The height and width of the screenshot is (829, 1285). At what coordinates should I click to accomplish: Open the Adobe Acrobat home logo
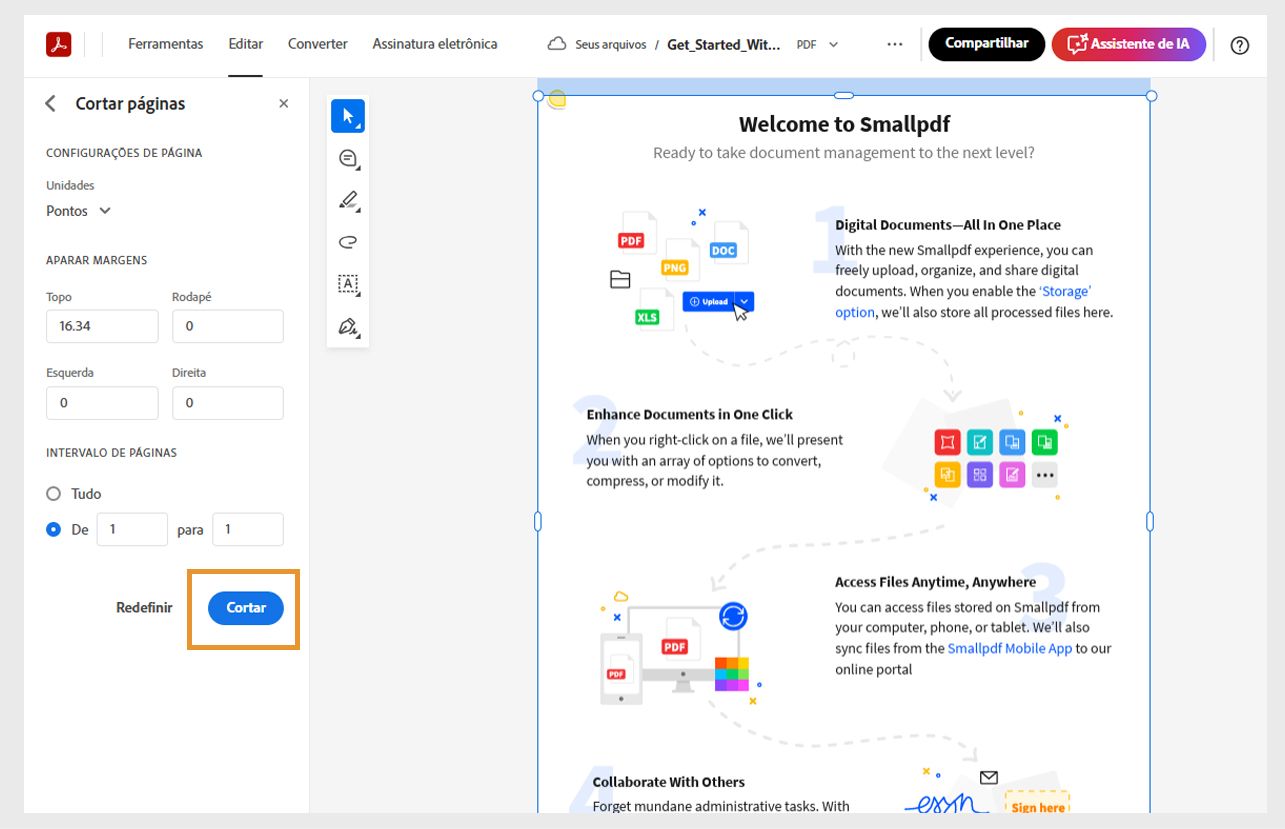pyautogui.click(x=58, y=44)
